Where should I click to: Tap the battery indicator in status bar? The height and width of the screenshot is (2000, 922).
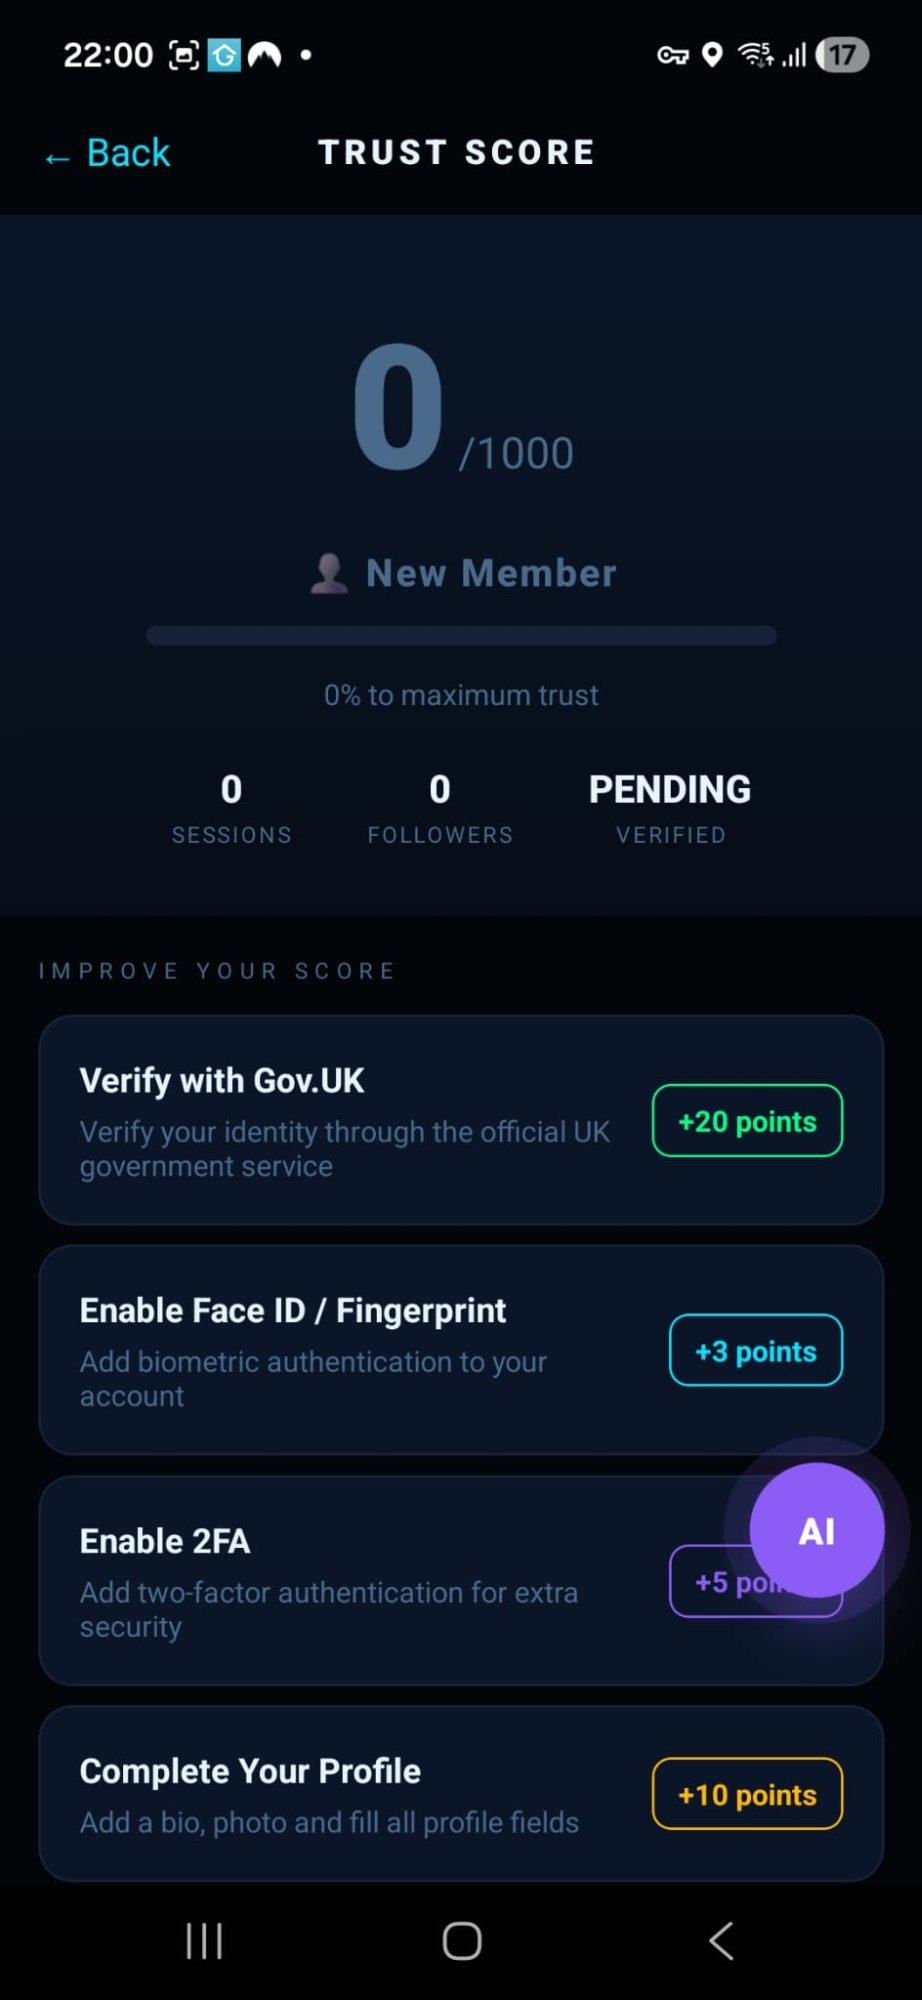point(842,55)
